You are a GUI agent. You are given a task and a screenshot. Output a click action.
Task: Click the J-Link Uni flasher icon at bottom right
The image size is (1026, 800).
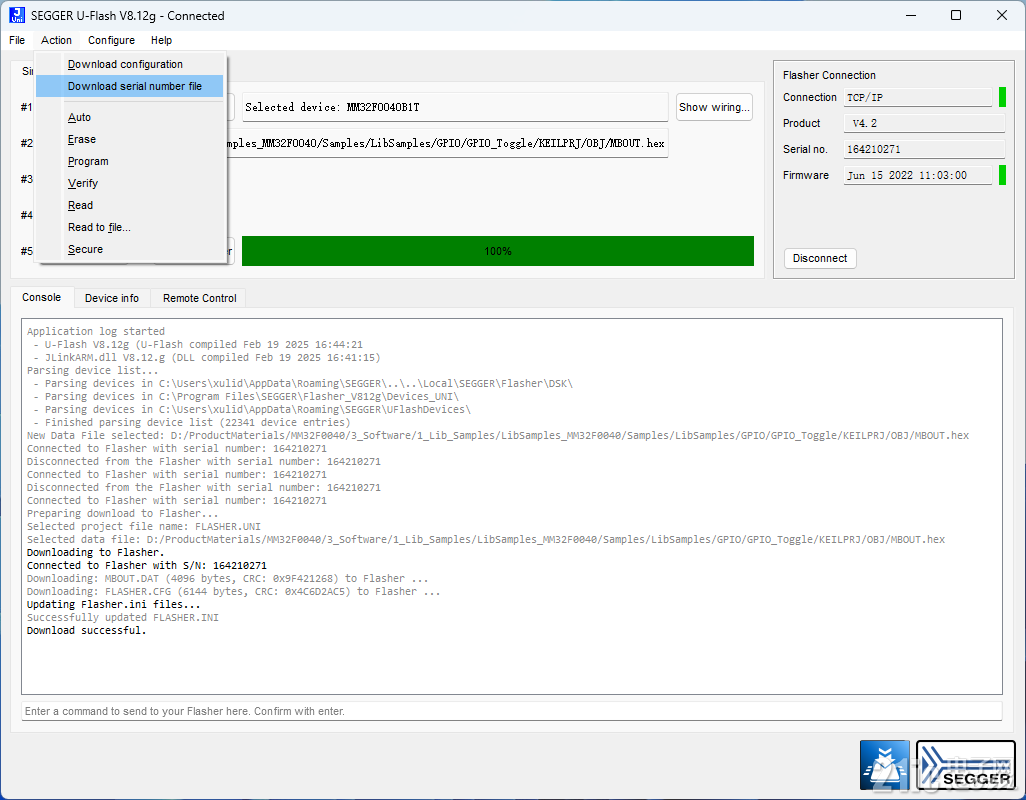(x=885, y=765)
